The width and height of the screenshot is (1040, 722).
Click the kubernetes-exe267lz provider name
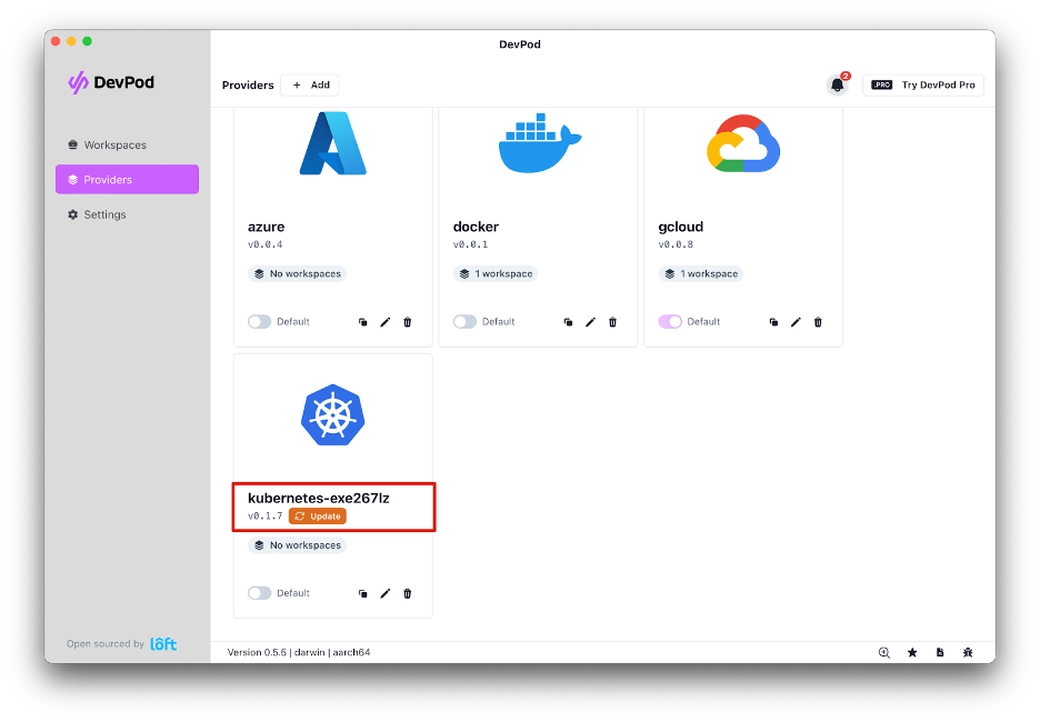318,498
